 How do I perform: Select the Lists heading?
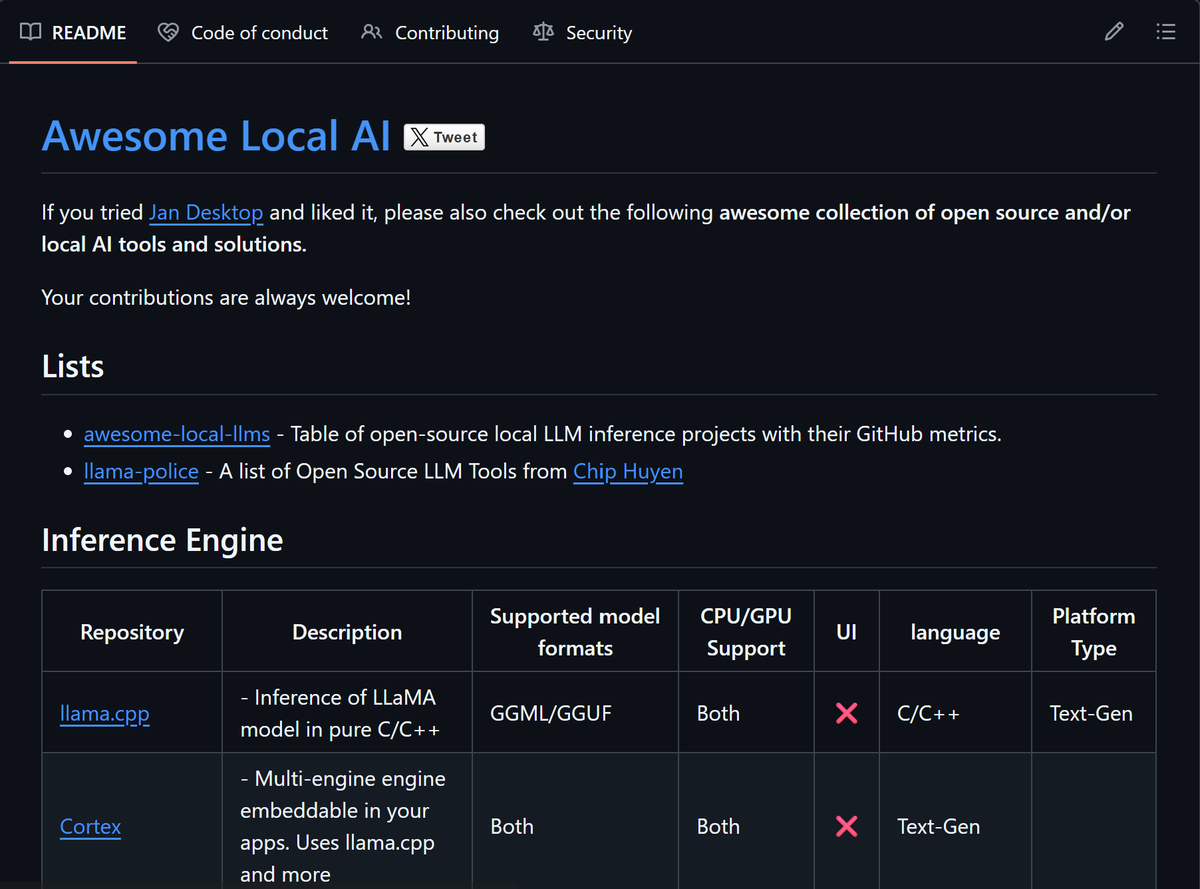73,366
